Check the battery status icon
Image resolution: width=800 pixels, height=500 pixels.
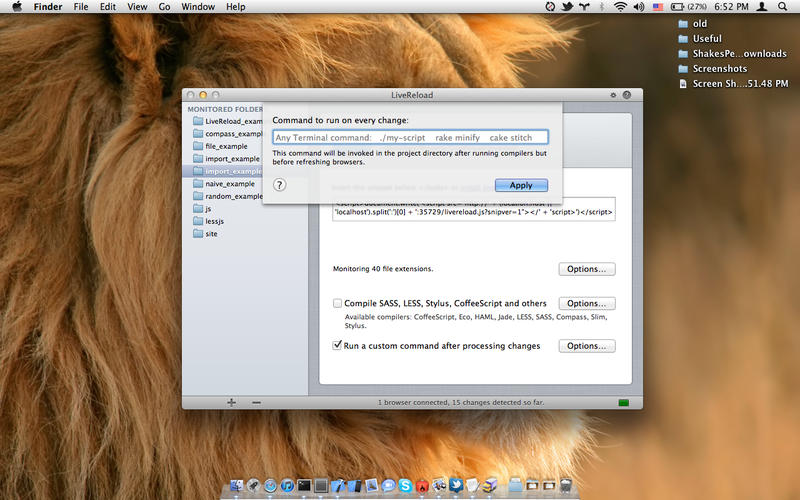point(678,7)
